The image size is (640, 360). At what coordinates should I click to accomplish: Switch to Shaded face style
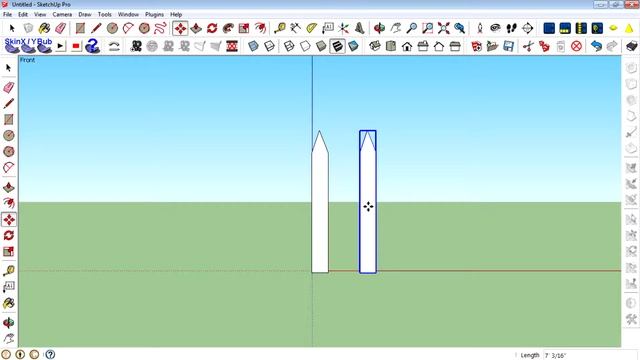pyautogui.click(x=321, y=46)
